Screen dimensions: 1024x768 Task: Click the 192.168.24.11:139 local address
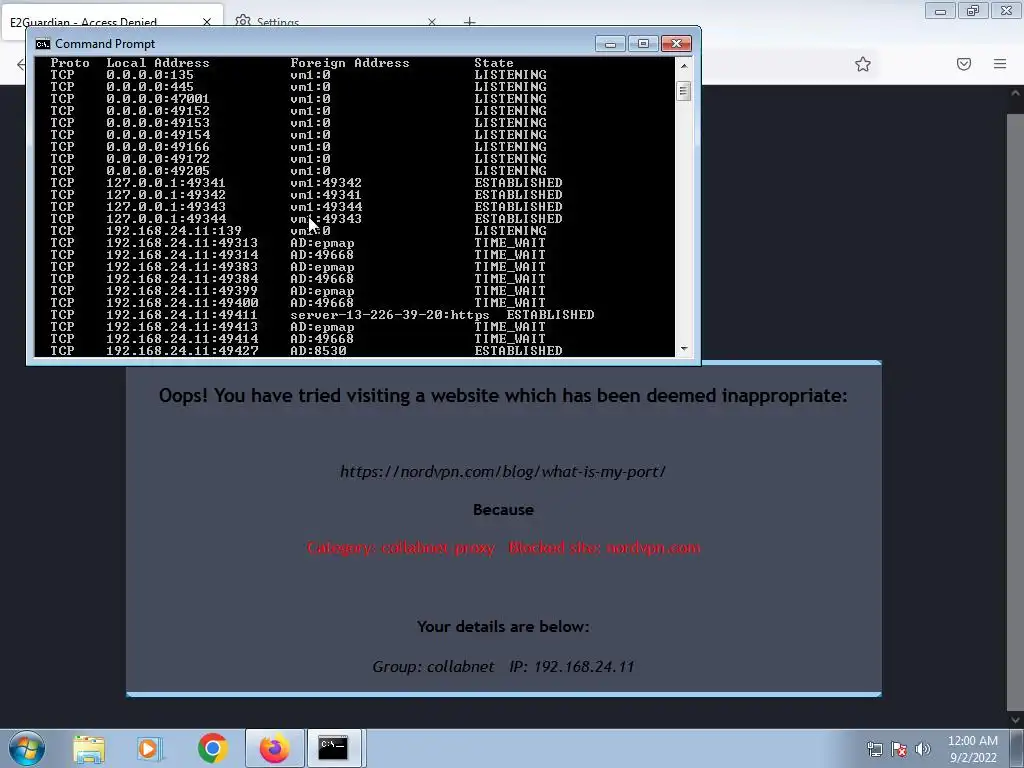[174, 231]
